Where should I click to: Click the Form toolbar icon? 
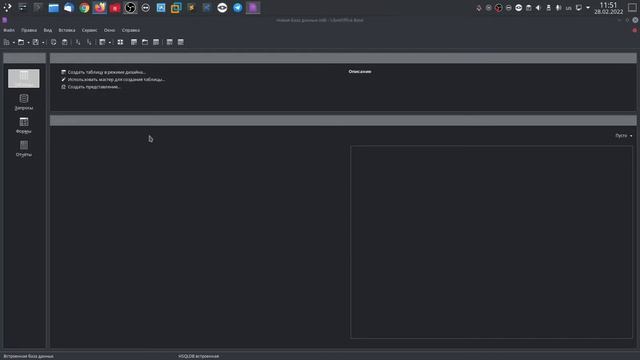tap(102, 42)
